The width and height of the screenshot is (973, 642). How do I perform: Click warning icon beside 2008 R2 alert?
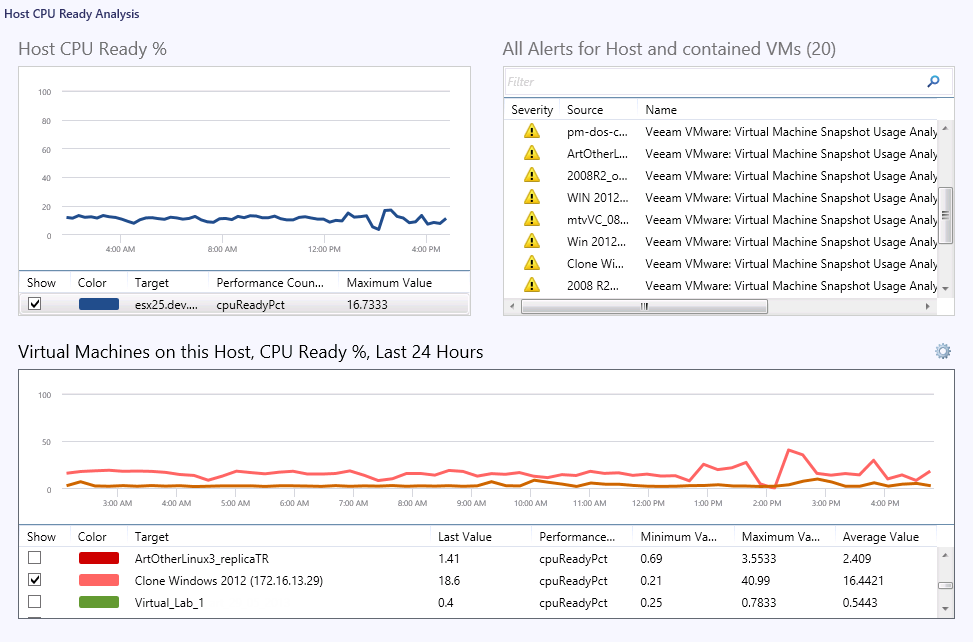coord(532,285)
